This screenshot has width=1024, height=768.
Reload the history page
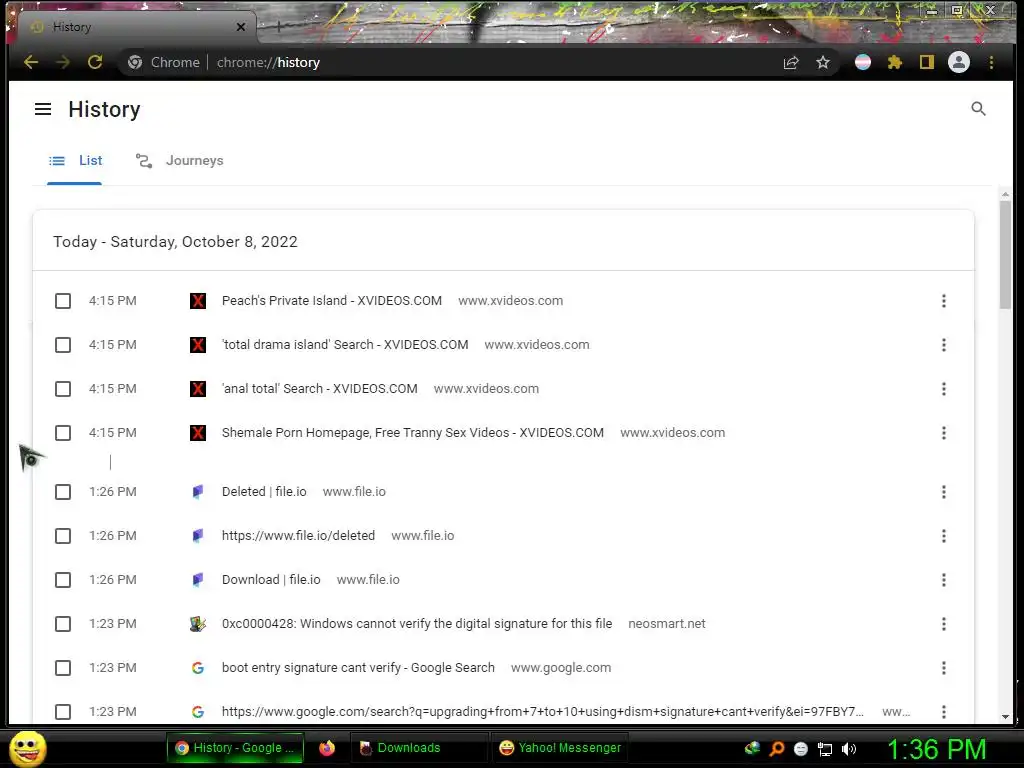click(x=95, y=63)
